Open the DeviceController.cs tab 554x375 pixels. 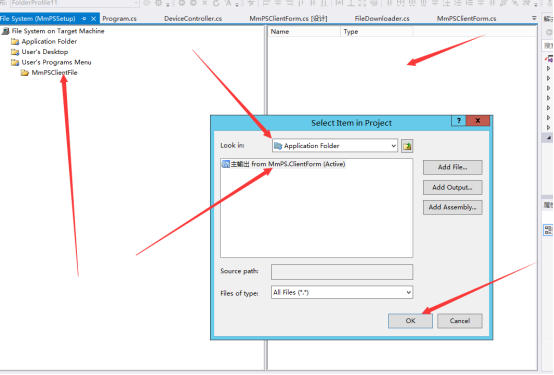point(193,18)
